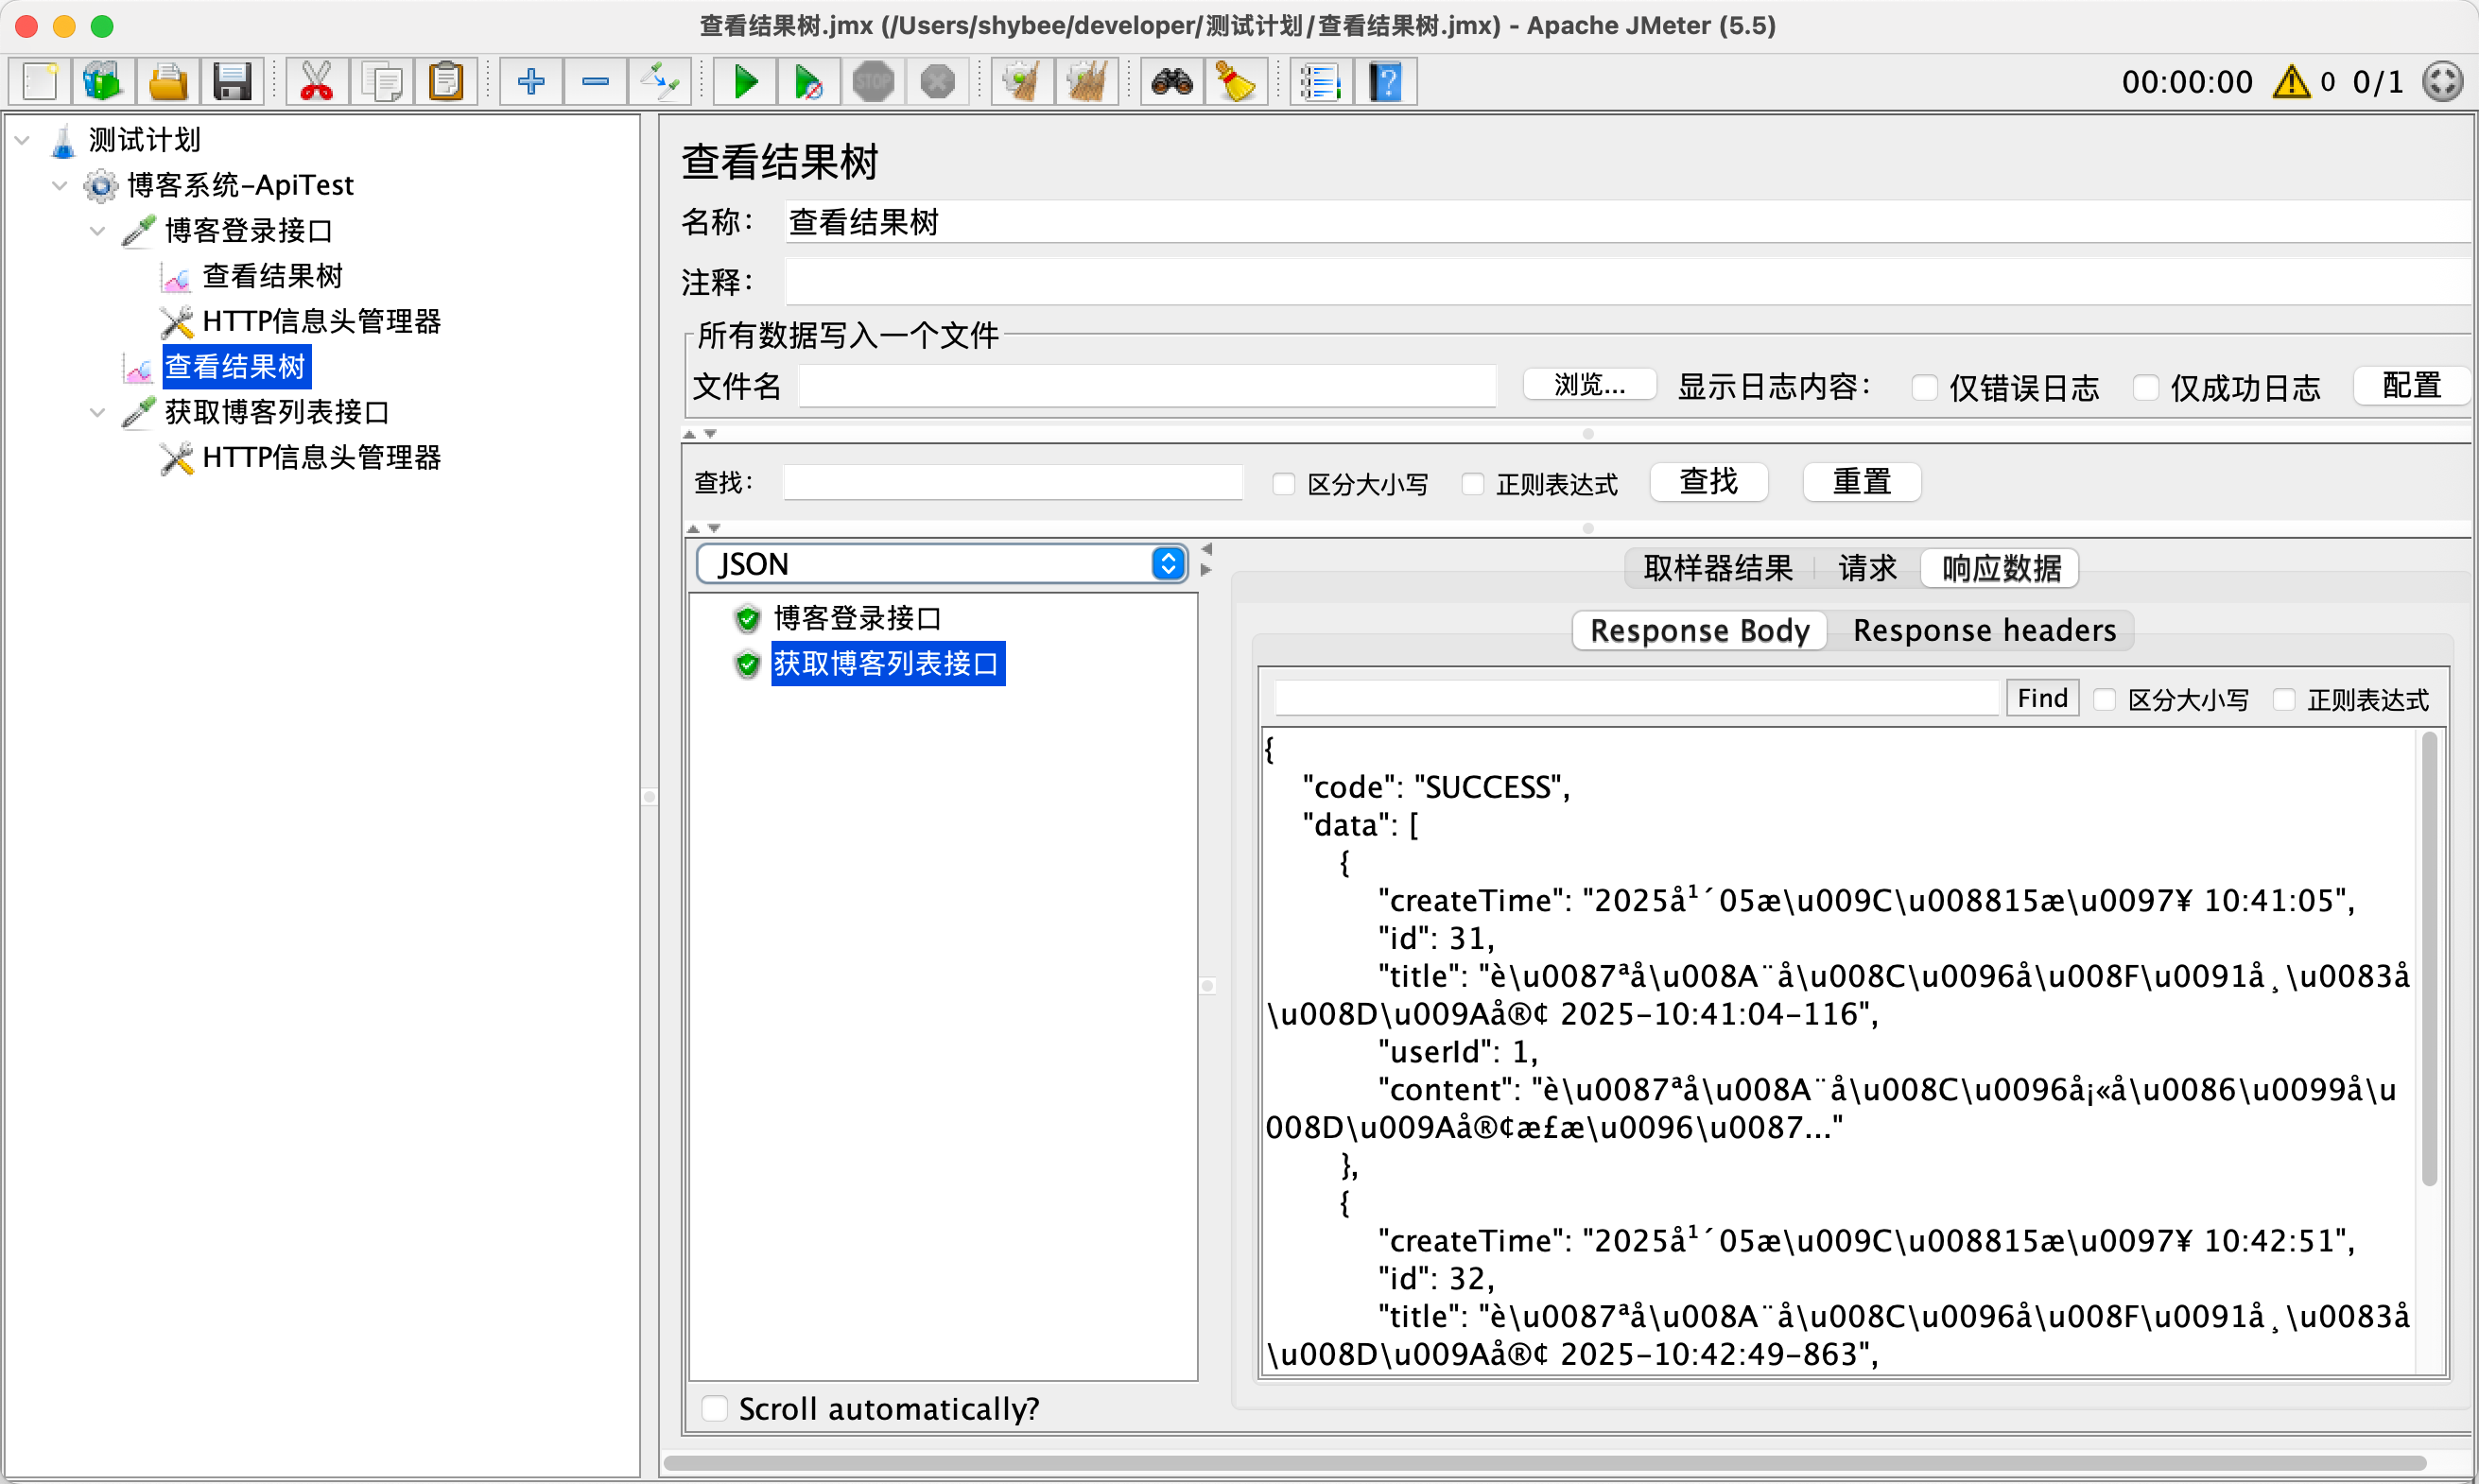
Task: Click the Copy icon in toolbar
Action: point(381,82)
